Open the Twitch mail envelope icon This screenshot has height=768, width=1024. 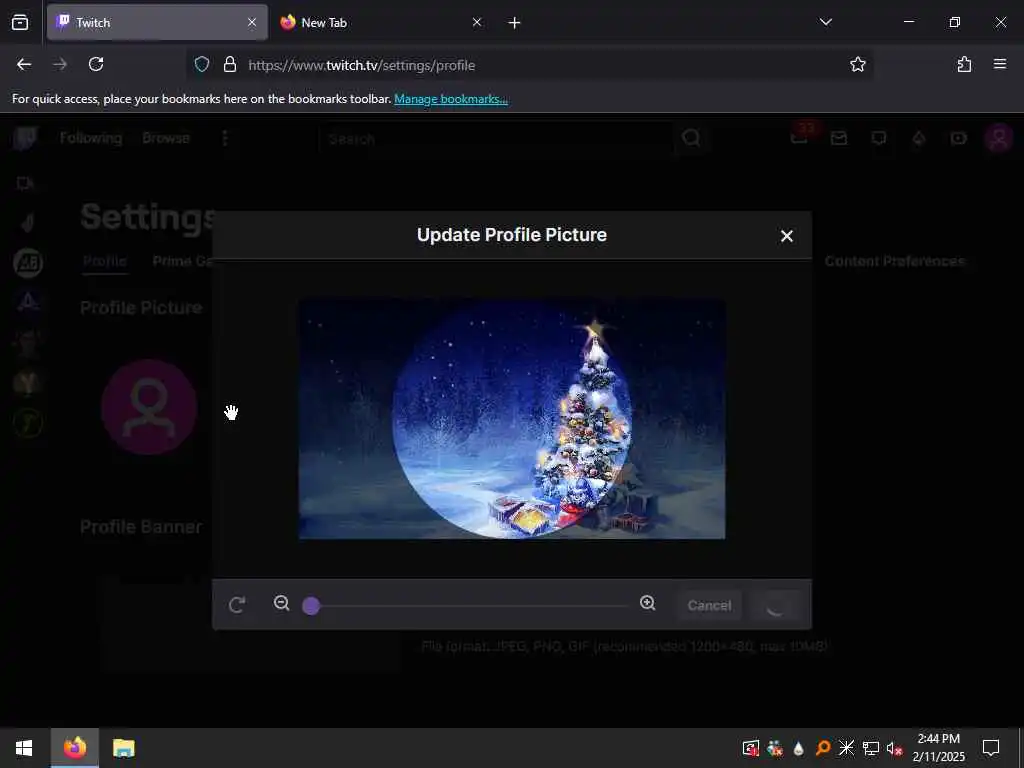(839, 138)
